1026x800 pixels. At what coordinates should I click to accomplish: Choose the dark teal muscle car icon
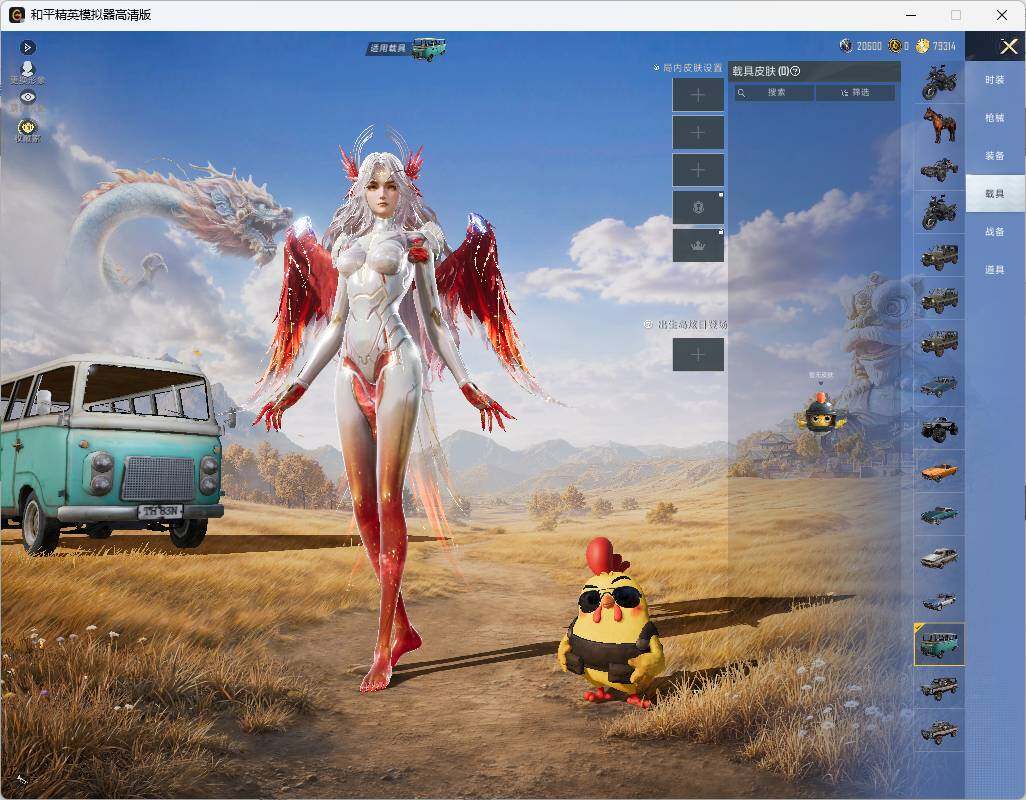[939, 514]
